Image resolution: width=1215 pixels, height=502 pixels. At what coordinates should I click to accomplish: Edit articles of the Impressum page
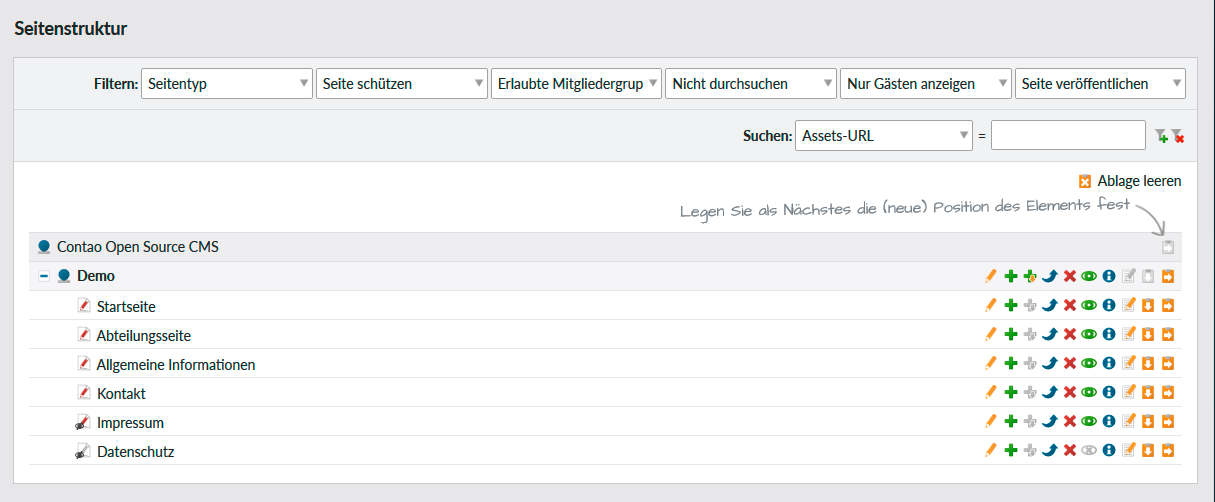tap(1128, 423)
